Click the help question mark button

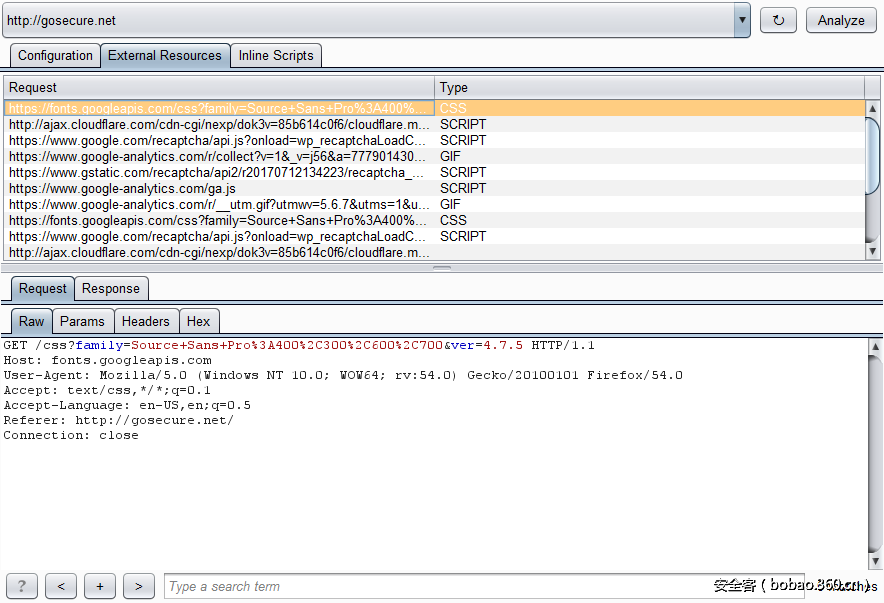click(x=22, y=587)
